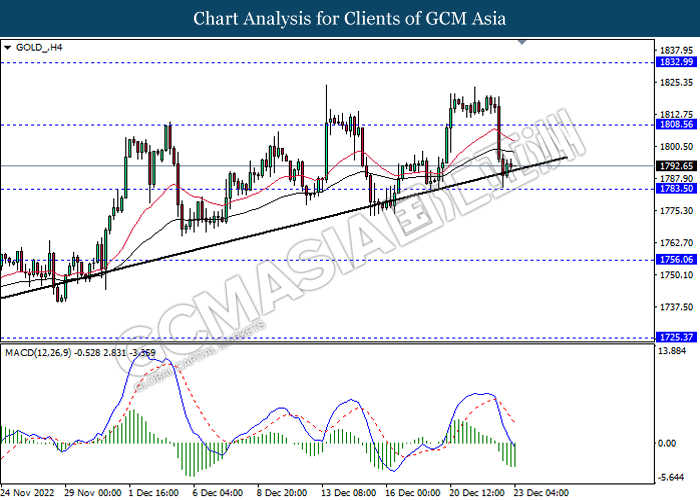The width and height of the screenshot is (700, 500).
Task: Click the 1750.10 price axis value
Action: (676, 275)
